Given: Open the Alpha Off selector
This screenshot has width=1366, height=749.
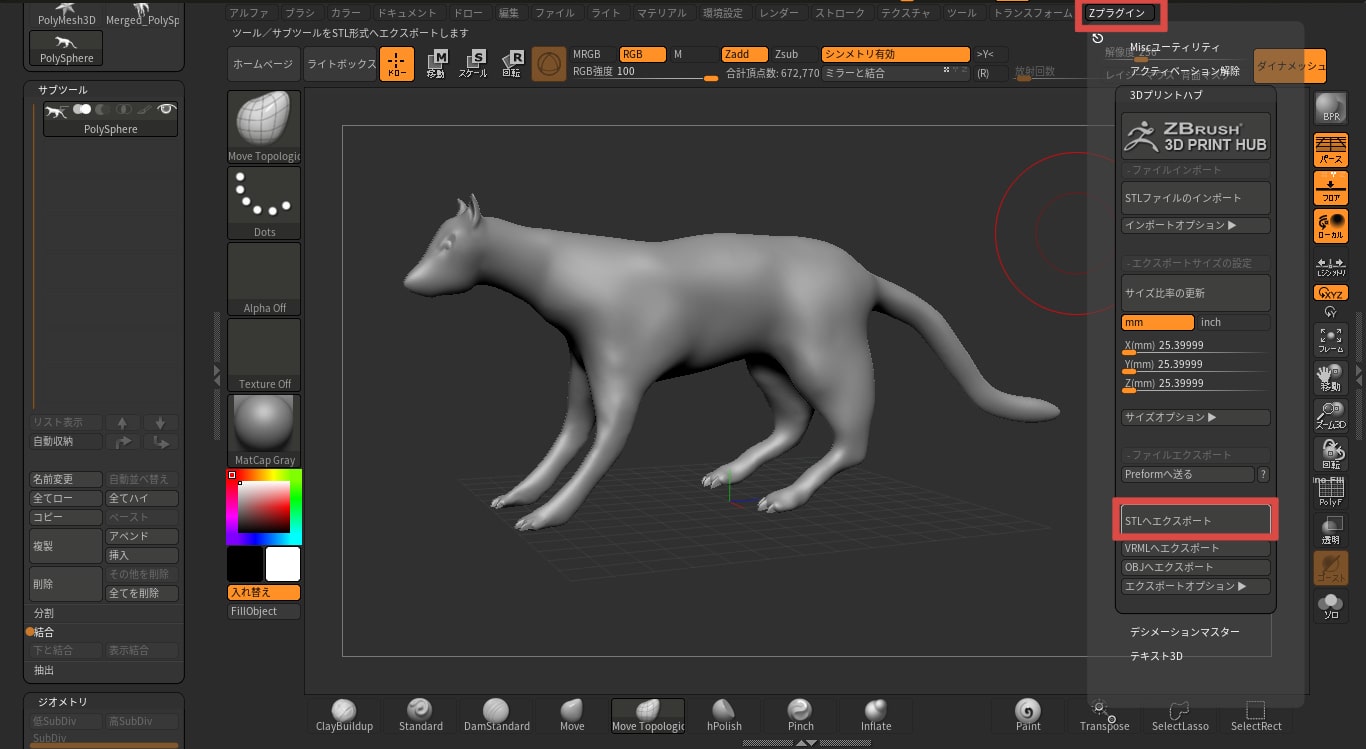Looking at the screenshot, I should [264, 279].
